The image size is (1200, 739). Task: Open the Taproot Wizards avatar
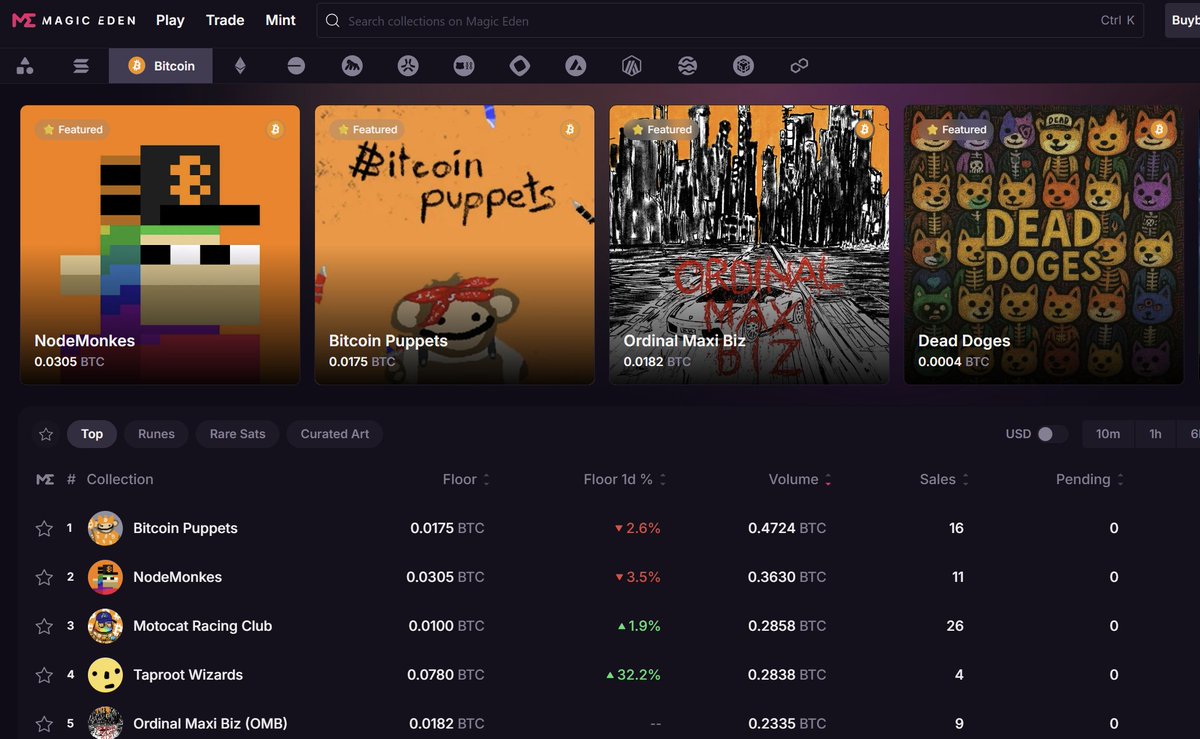coord(105,675)
